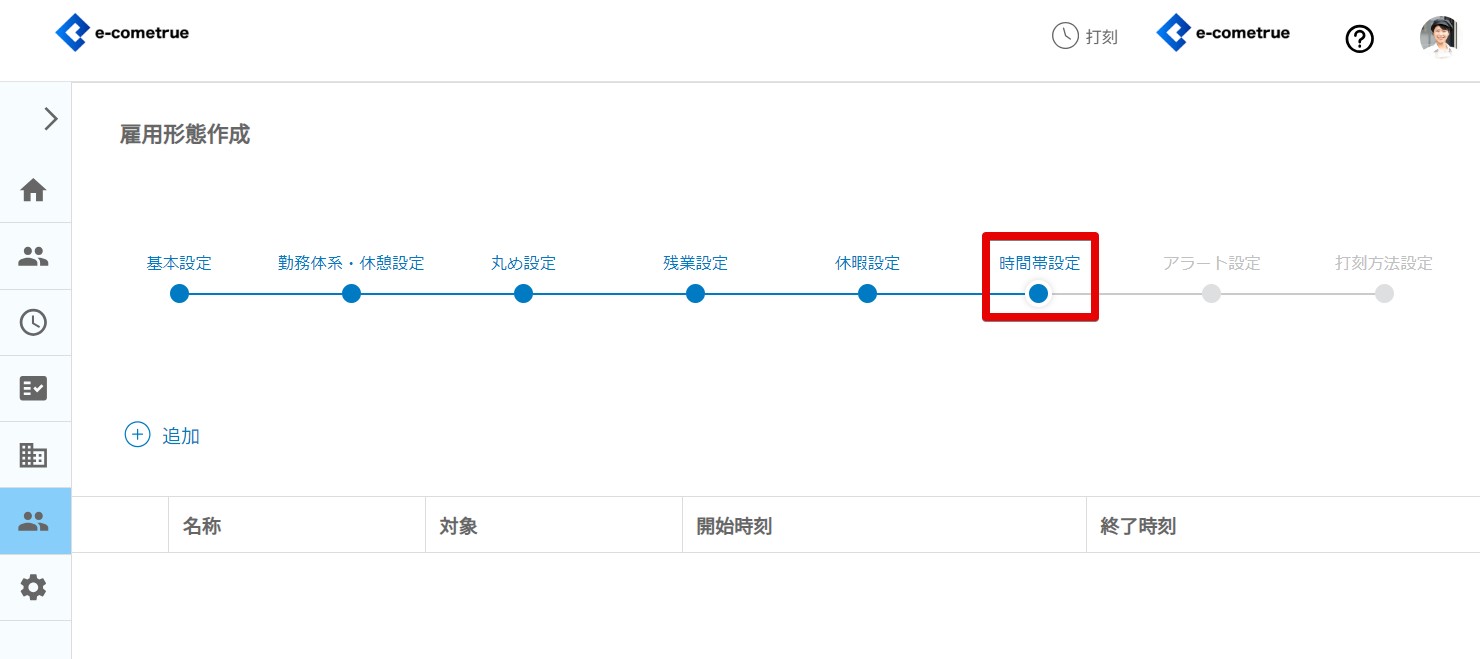Open the checklist icon in sidebar
The width and height of the screenshot is (1480, 659).
click(34, 388)
